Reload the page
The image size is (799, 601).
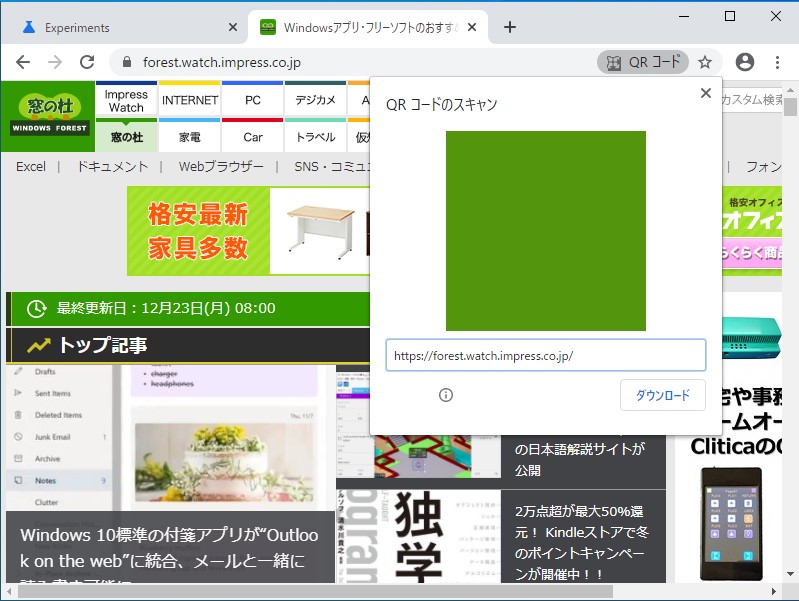[x=87, y=62]
